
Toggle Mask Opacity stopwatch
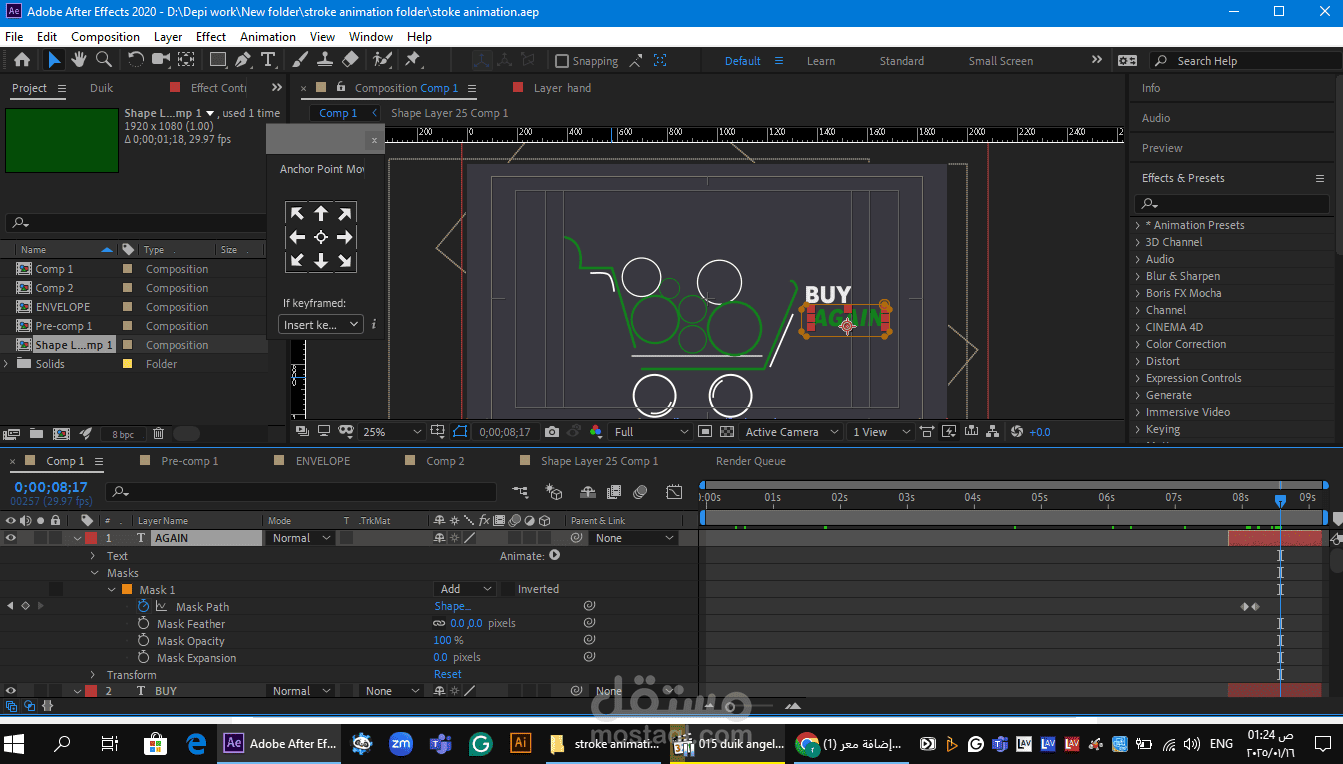(143, 641)
